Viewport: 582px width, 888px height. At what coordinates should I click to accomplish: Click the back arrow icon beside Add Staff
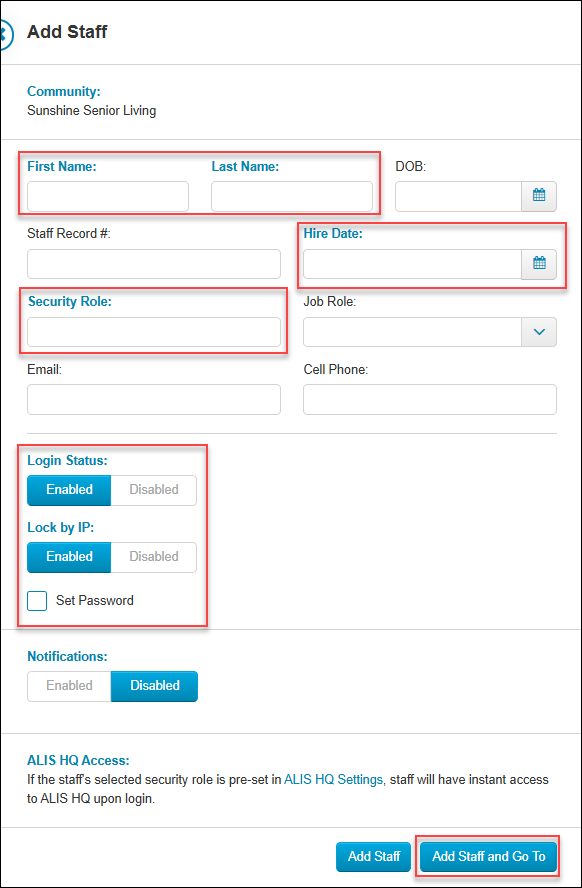(6, 31)
